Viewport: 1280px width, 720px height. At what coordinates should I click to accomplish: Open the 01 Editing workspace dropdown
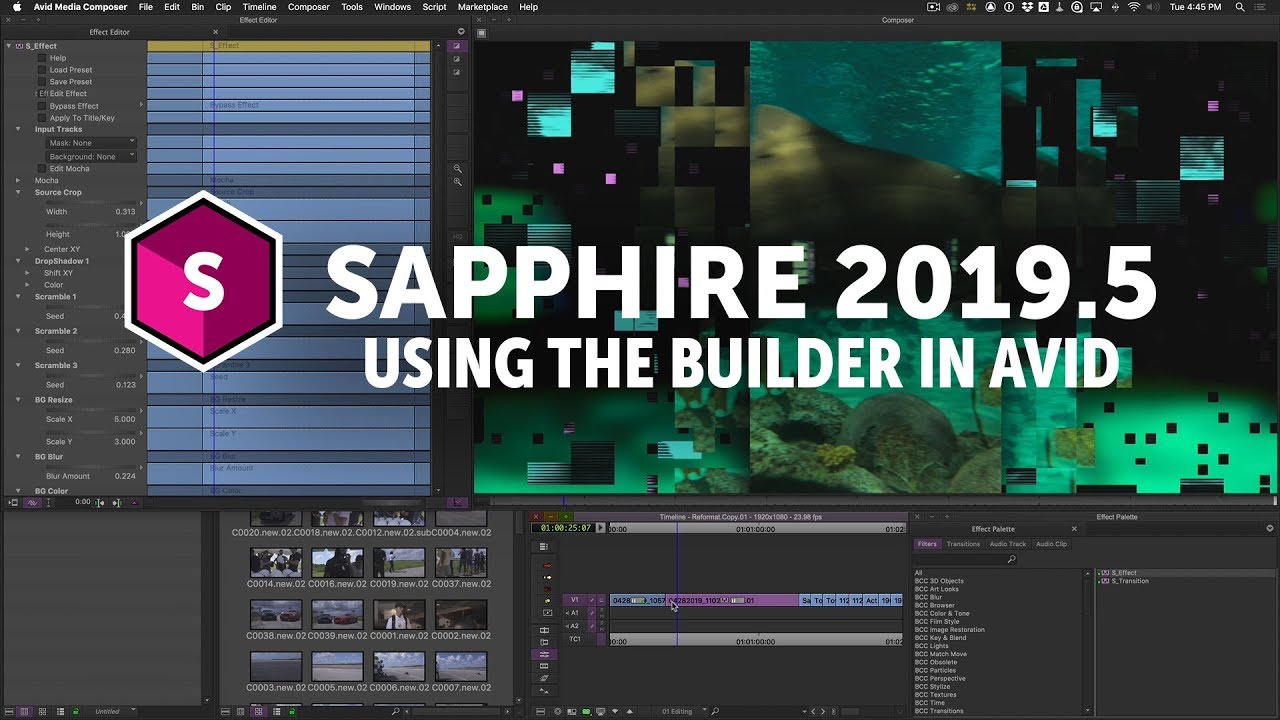tap(683, 711)
